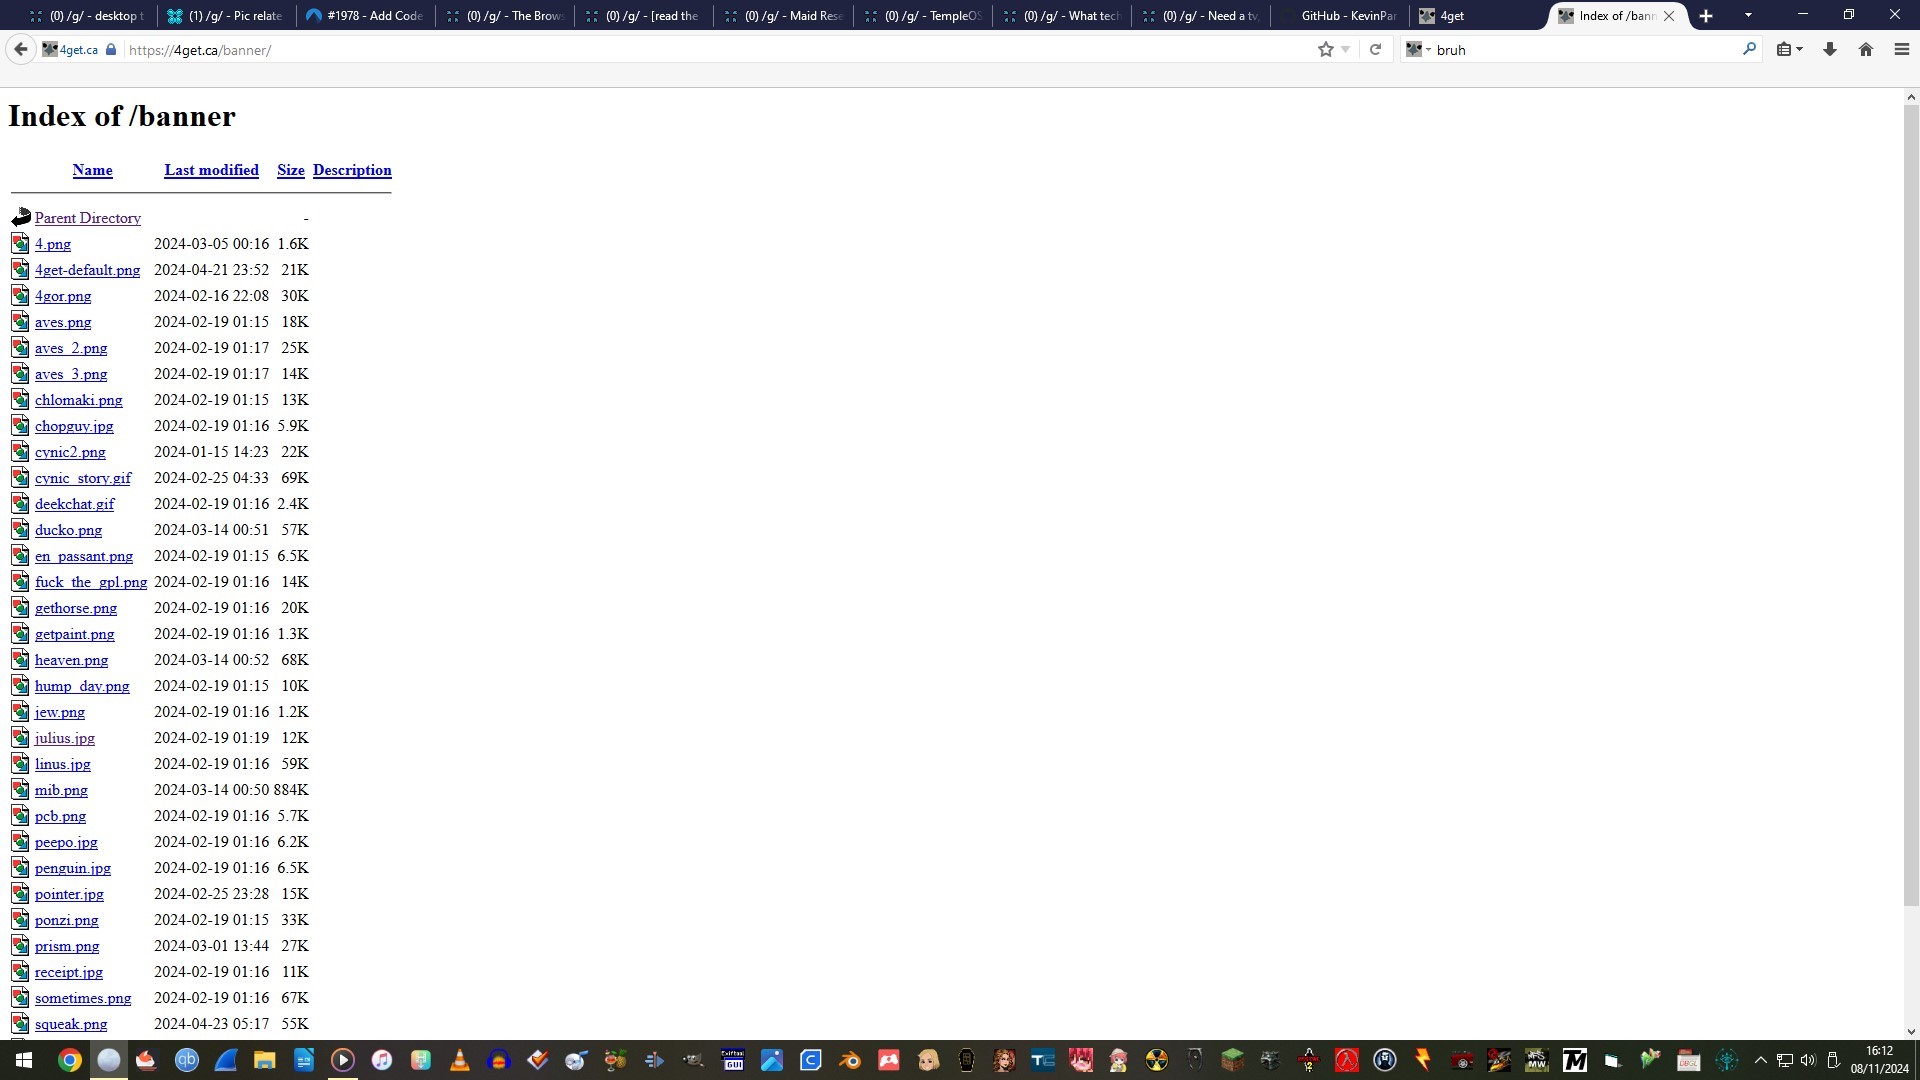Open the 4get-default.png link
Screen dimensions: 1920x1080
[87, 270]
